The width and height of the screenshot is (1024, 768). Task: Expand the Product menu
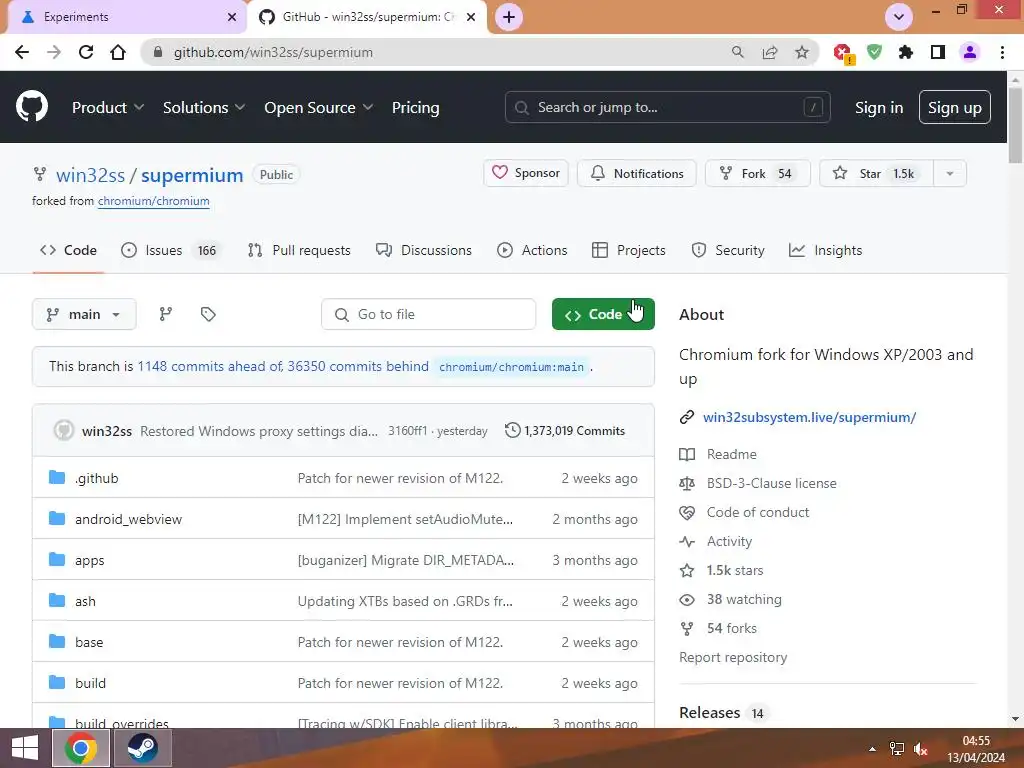click(108, 108)
